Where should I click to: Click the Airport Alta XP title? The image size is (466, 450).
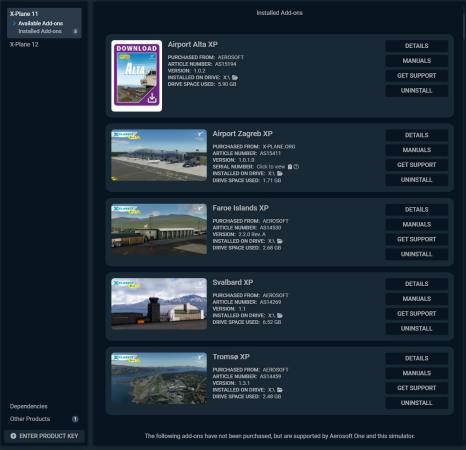pos(193,44)
